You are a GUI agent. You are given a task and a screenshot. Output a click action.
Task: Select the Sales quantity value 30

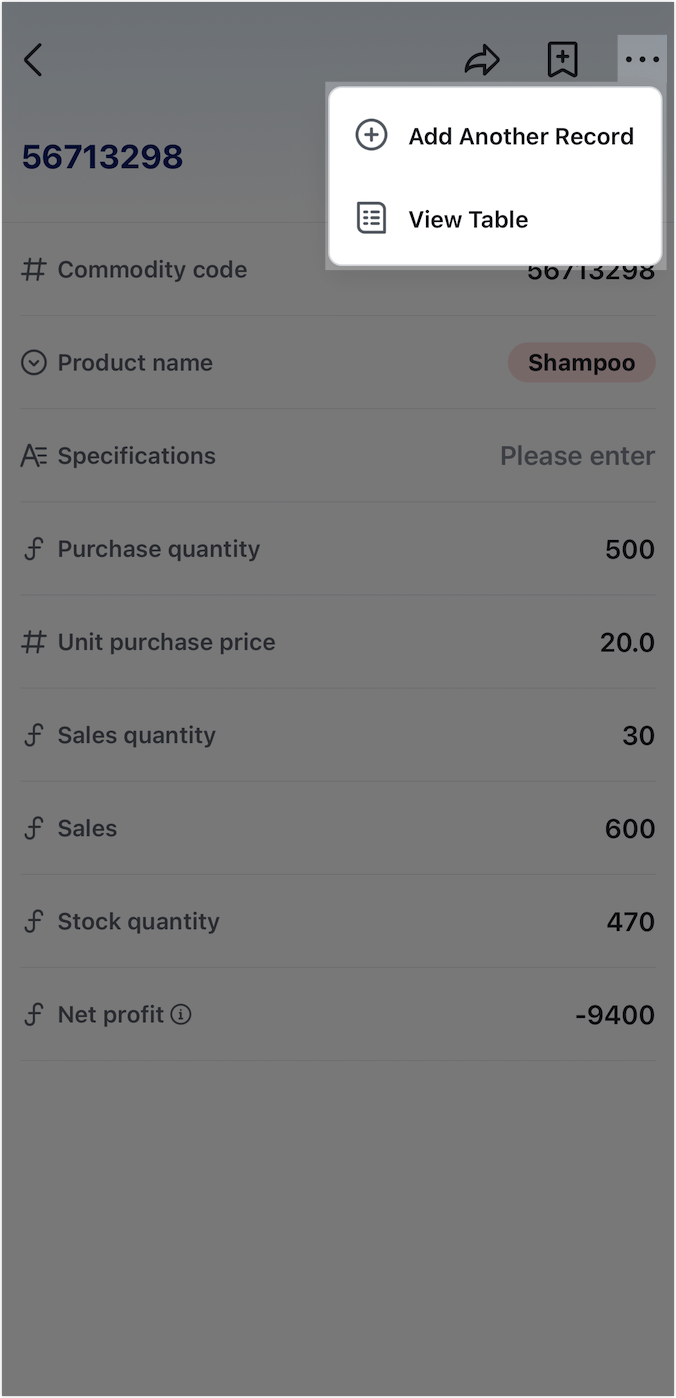click(638, 736)
